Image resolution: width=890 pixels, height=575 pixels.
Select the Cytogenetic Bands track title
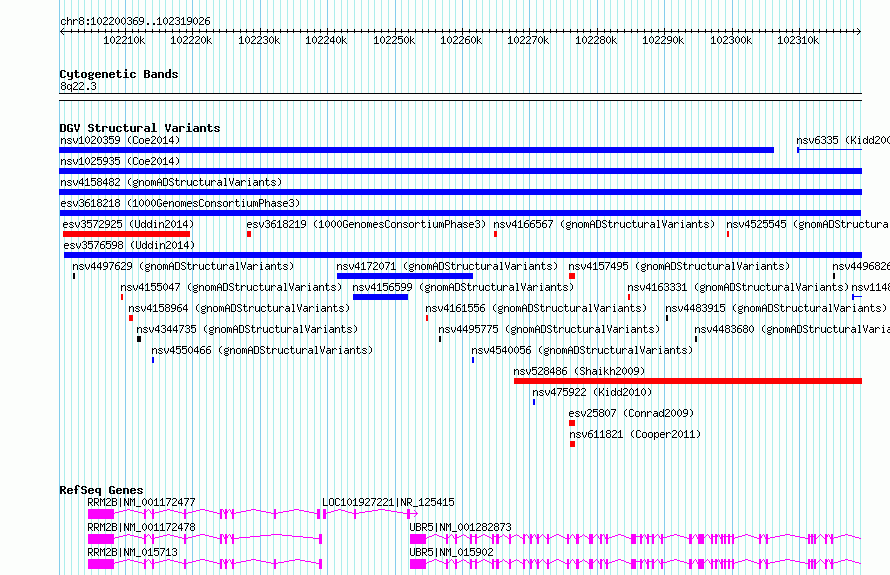coord(119,74)
